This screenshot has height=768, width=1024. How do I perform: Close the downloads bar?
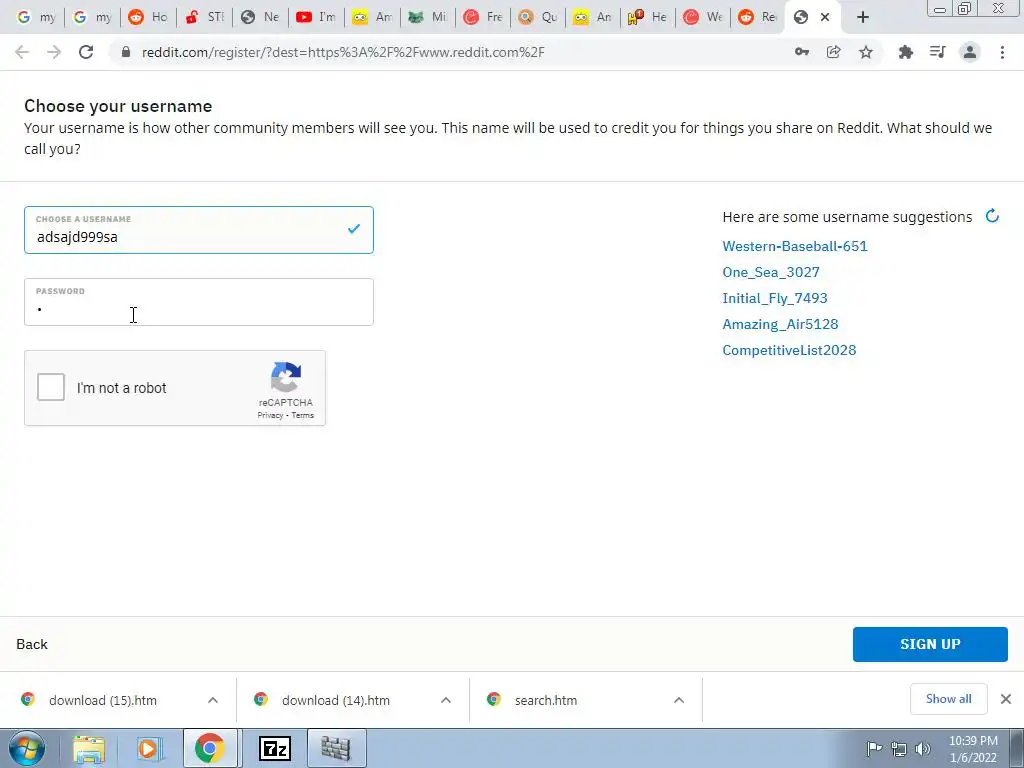coord(1006,699)
